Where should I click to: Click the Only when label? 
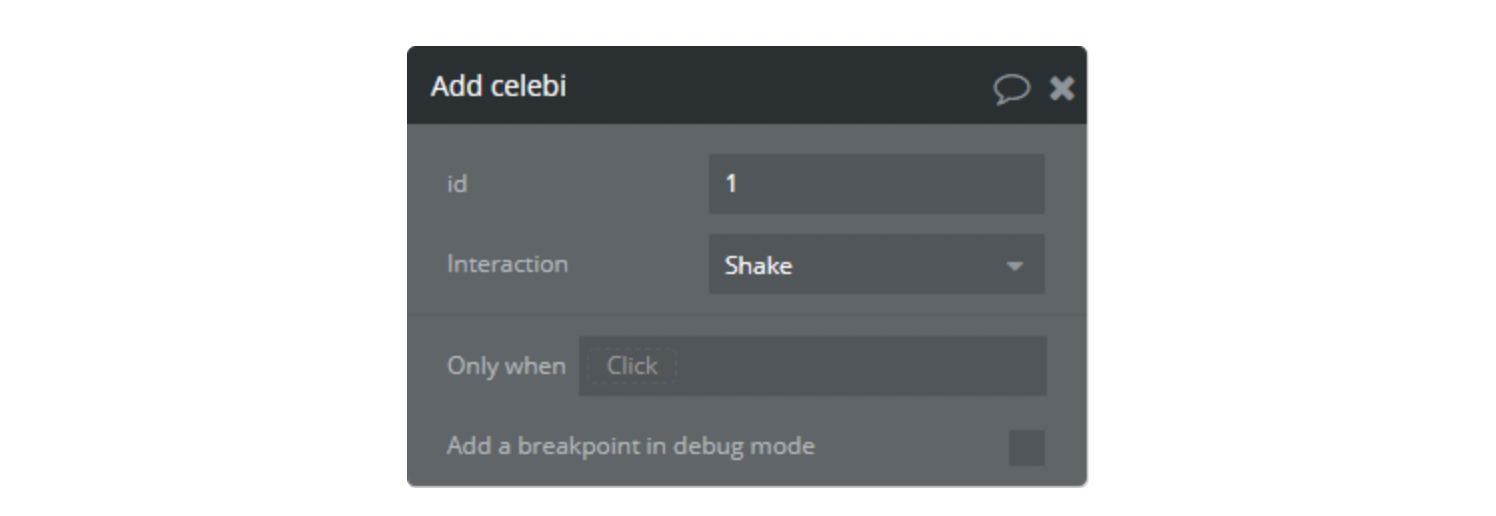click(506, 366)
